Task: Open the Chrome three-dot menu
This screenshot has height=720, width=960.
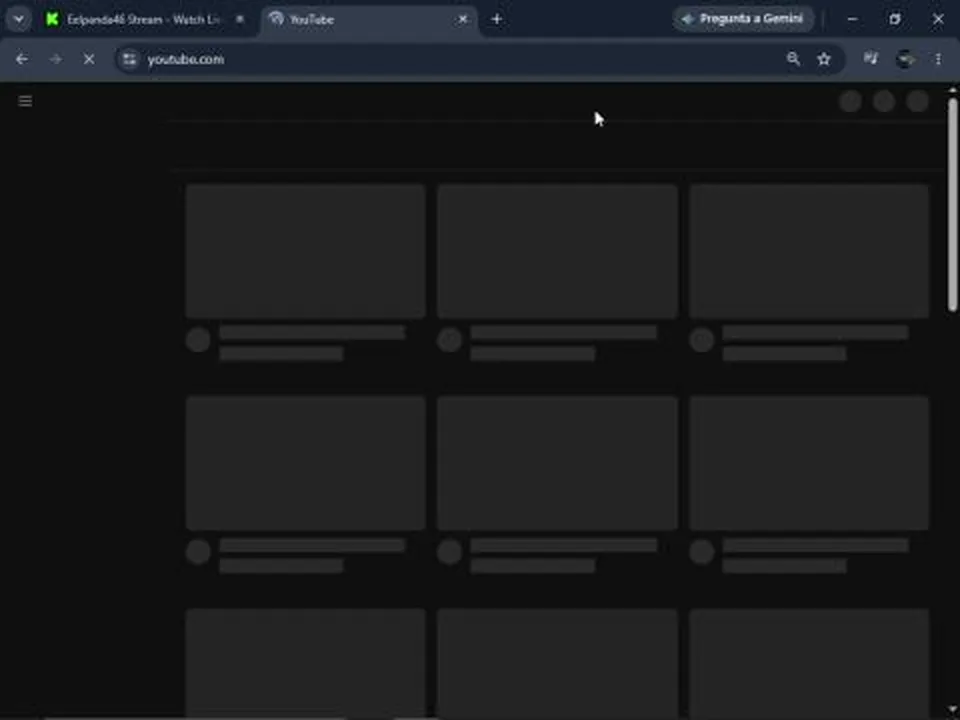Action: [939, 59]
